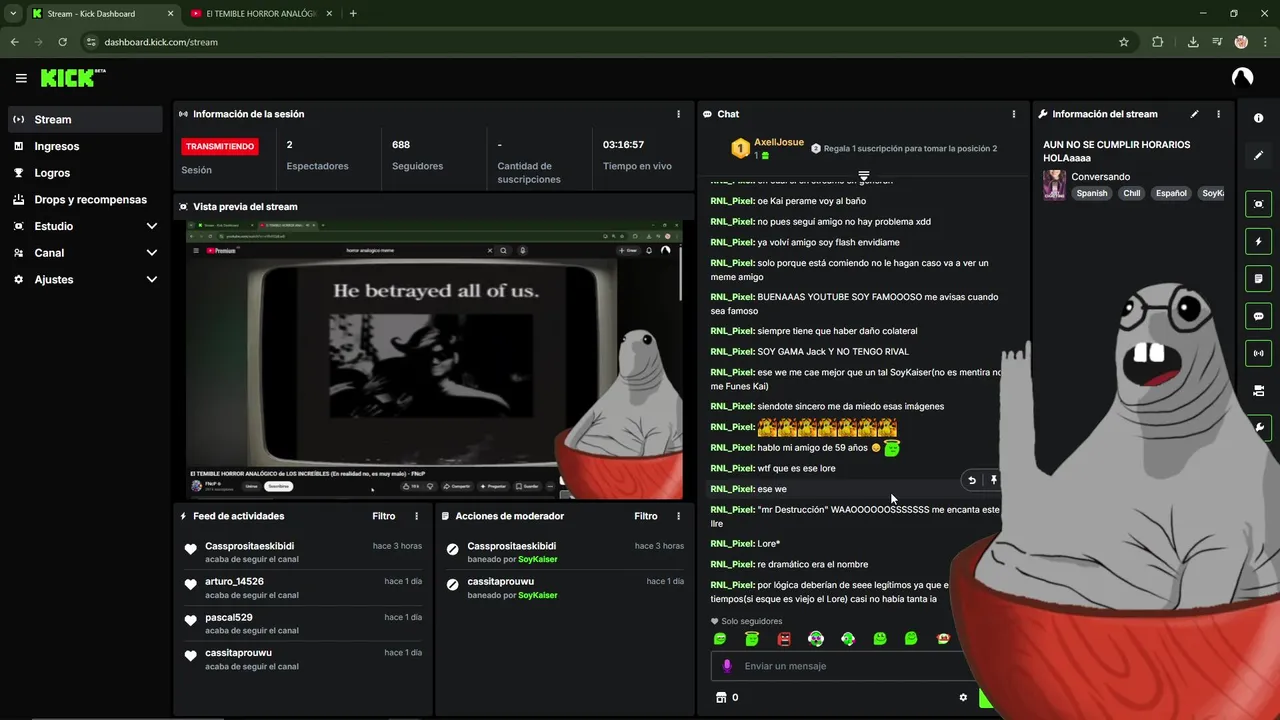Image resolution: width=1280 pixels, height=720 pixels.
Task: Click the AxellJosue top gifter name
Action: [779, 142]
